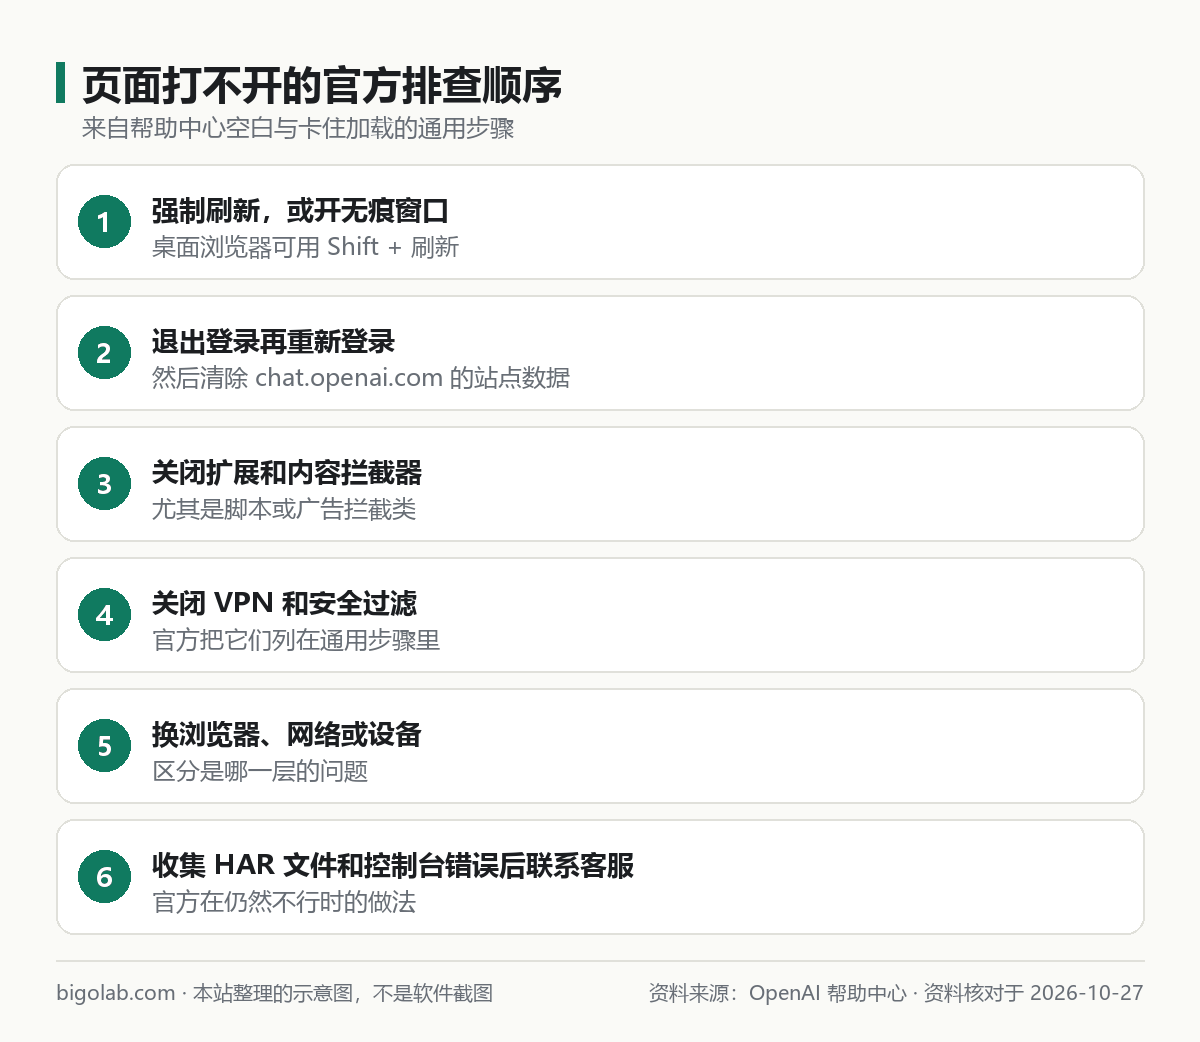The height and width of the screenshot is (1042, 1200).
Task: Select the line 尤其是脚本或广告拦截类
Action: pyautogui.click(x=284, y=509)
